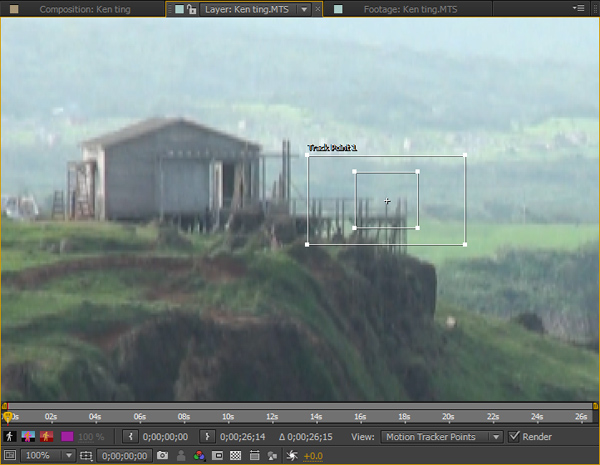Toggle the Render checkbox

click(x=515, y=437)
